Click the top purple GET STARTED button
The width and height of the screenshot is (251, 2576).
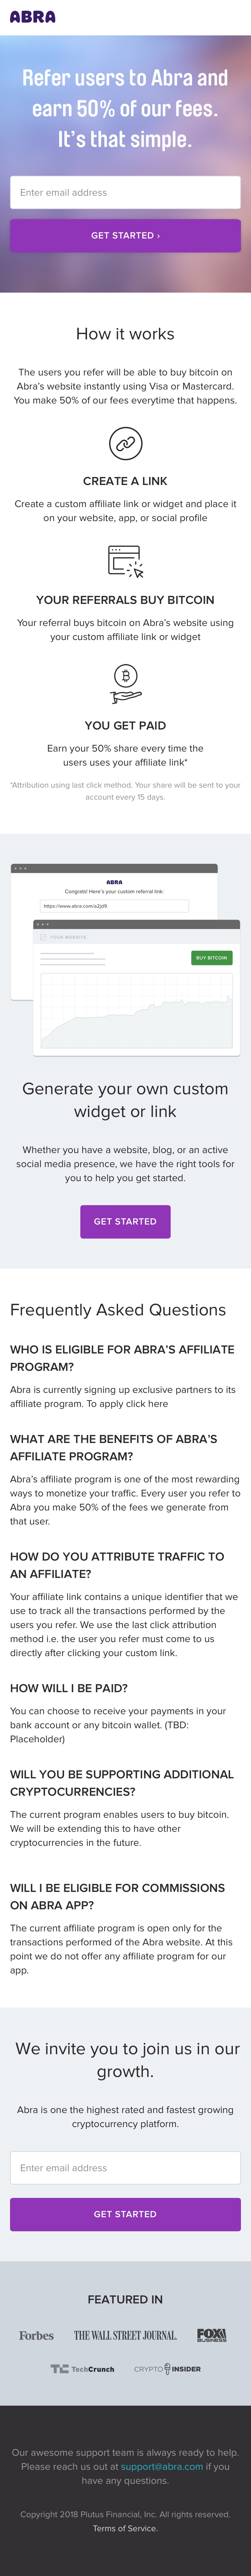(125, 236)
